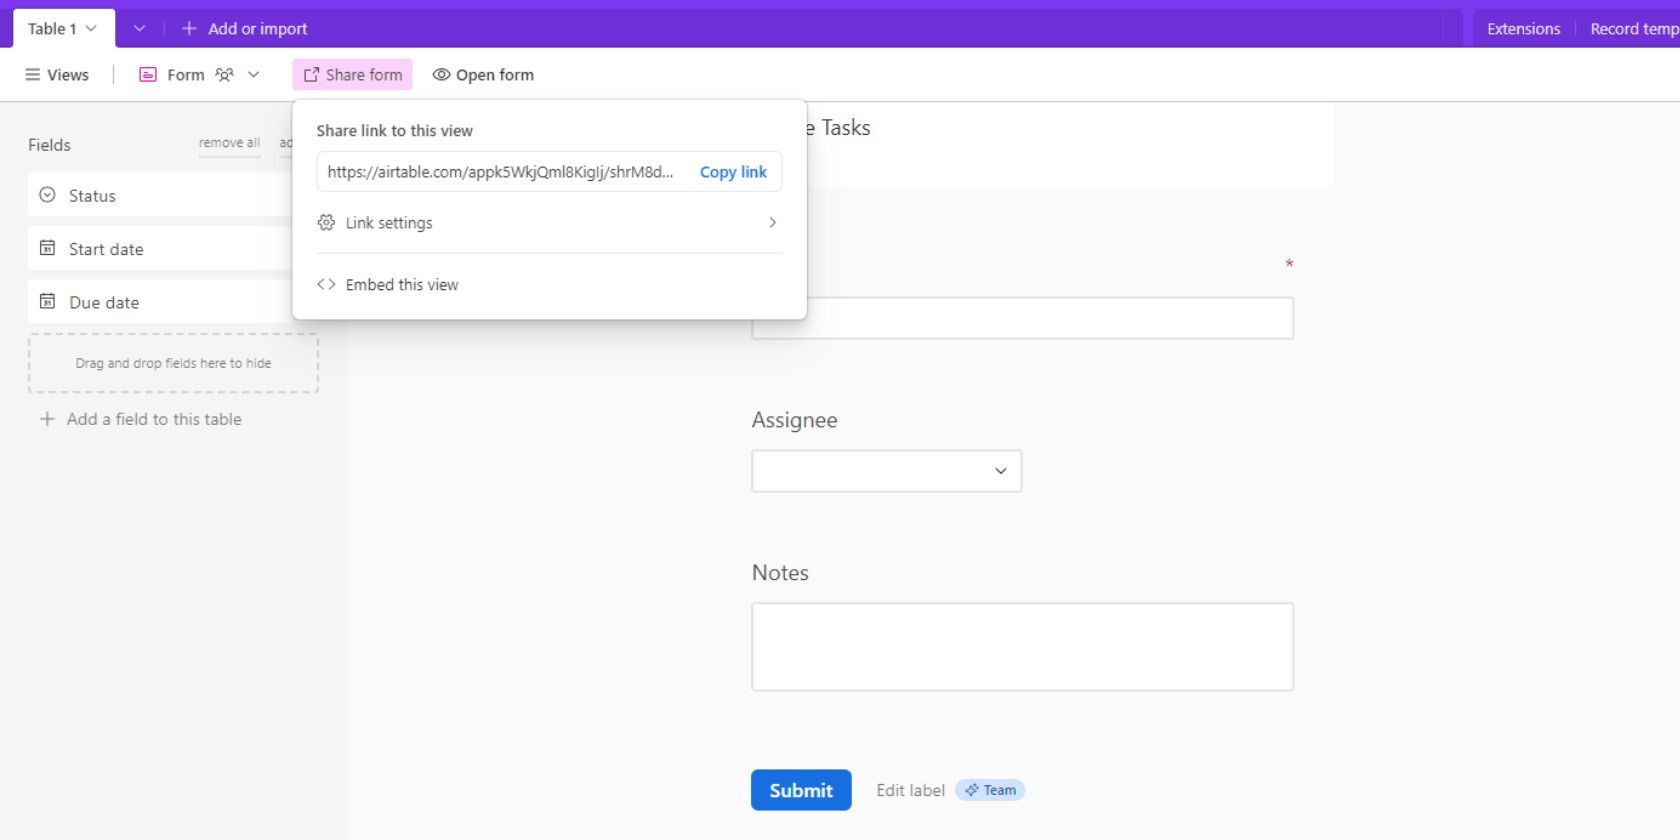Open the Extensions menu

tap(1522, 29)
